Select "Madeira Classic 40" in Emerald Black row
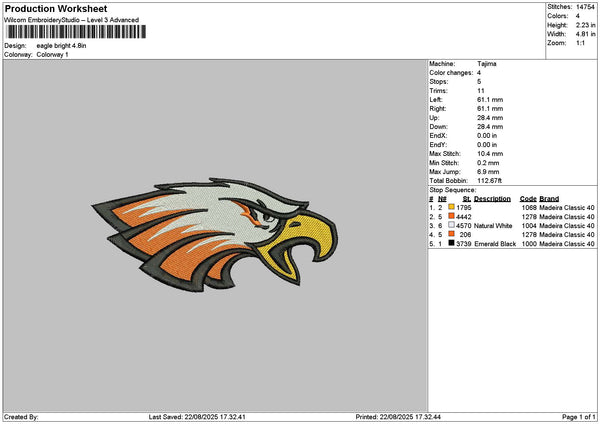Viewport: 600px width, 424px height. click(x=567, y=244)
